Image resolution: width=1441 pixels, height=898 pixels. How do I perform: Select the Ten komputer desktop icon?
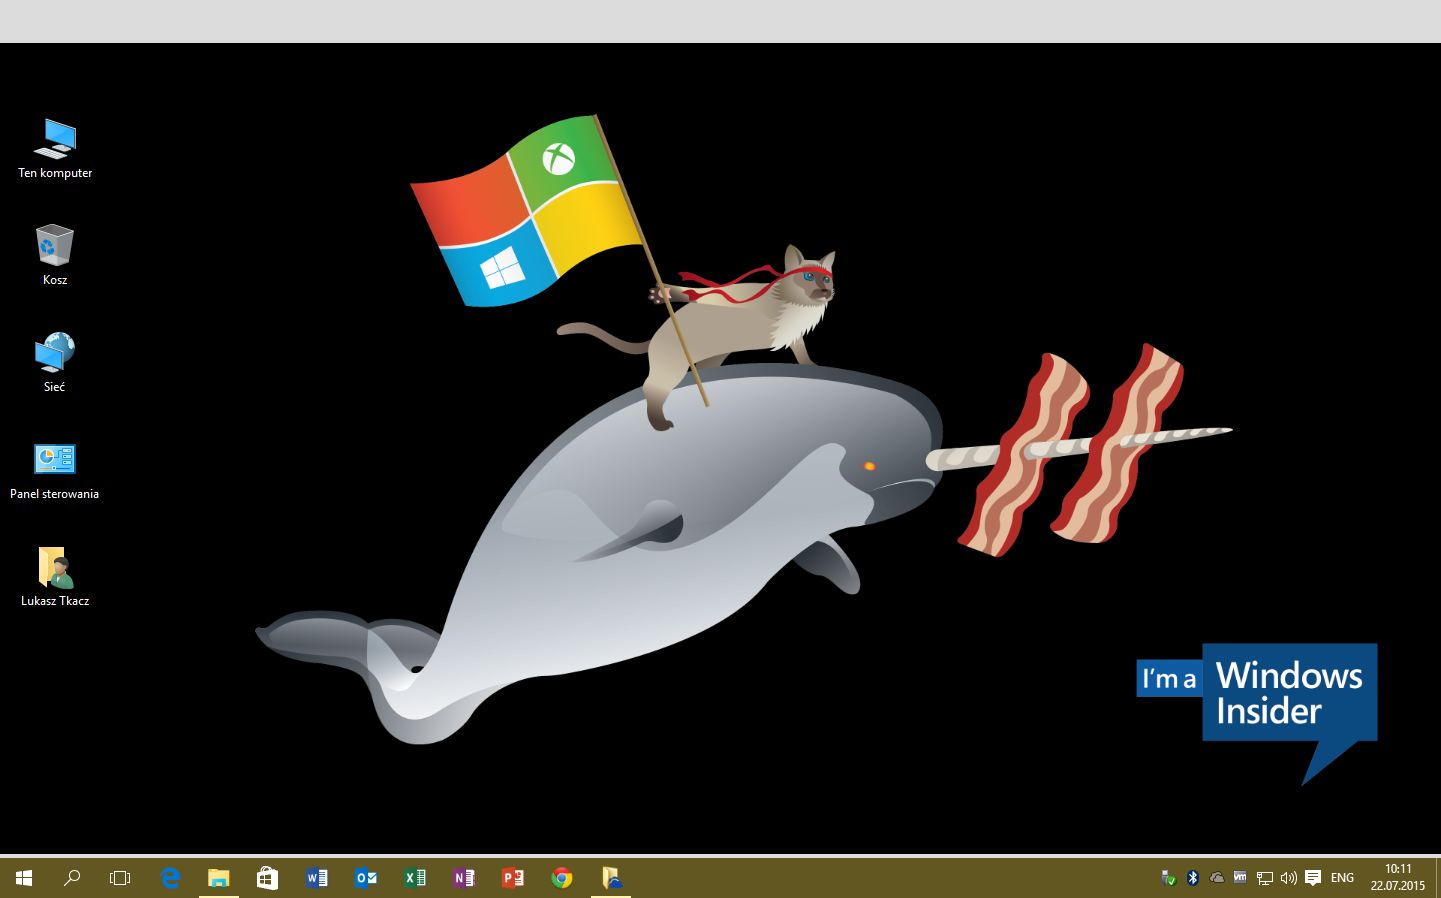pyautogui.click(x=55, y=149)
